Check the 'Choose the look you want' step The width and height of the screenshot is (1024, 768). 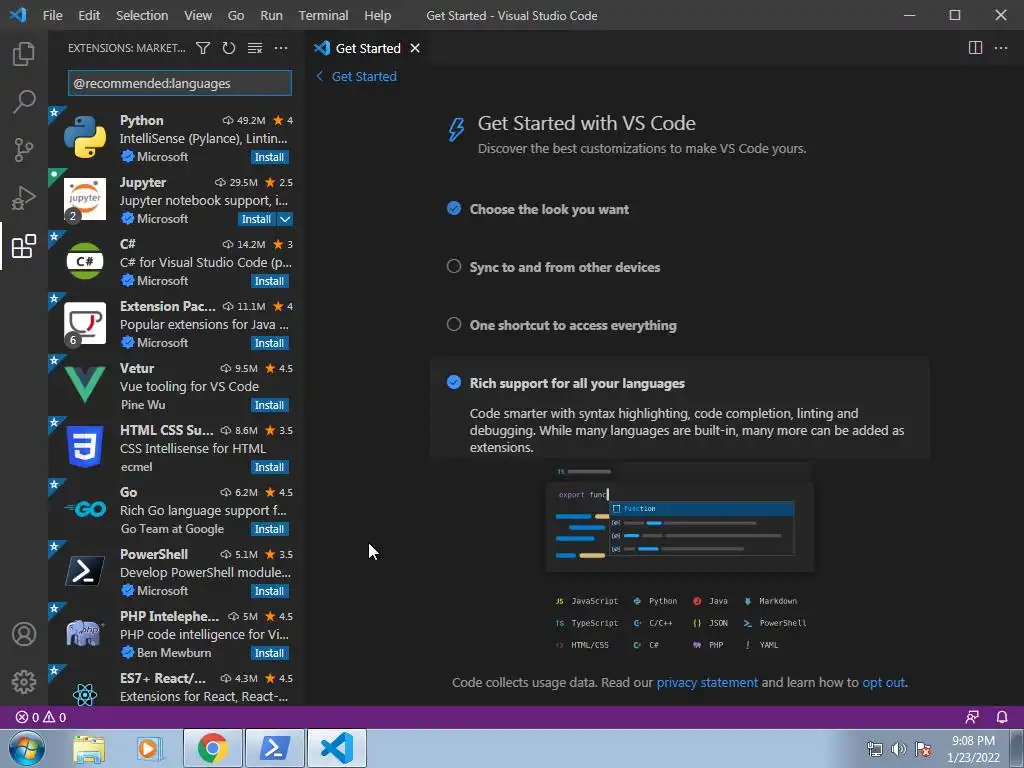[454, 209]
